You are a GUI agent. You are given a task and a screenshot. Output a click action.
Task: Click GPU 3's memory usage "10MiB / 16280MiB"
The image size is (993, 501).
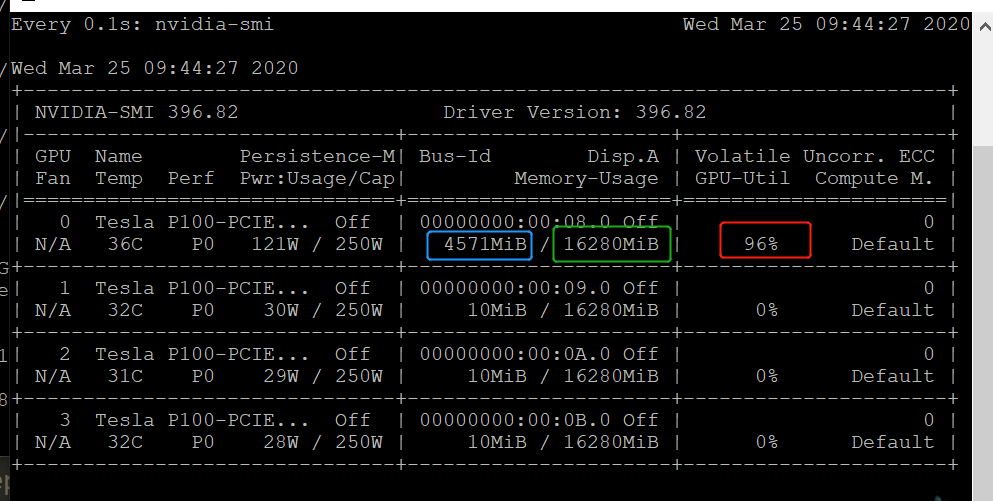pyautogui.click(x=563, y=442)
